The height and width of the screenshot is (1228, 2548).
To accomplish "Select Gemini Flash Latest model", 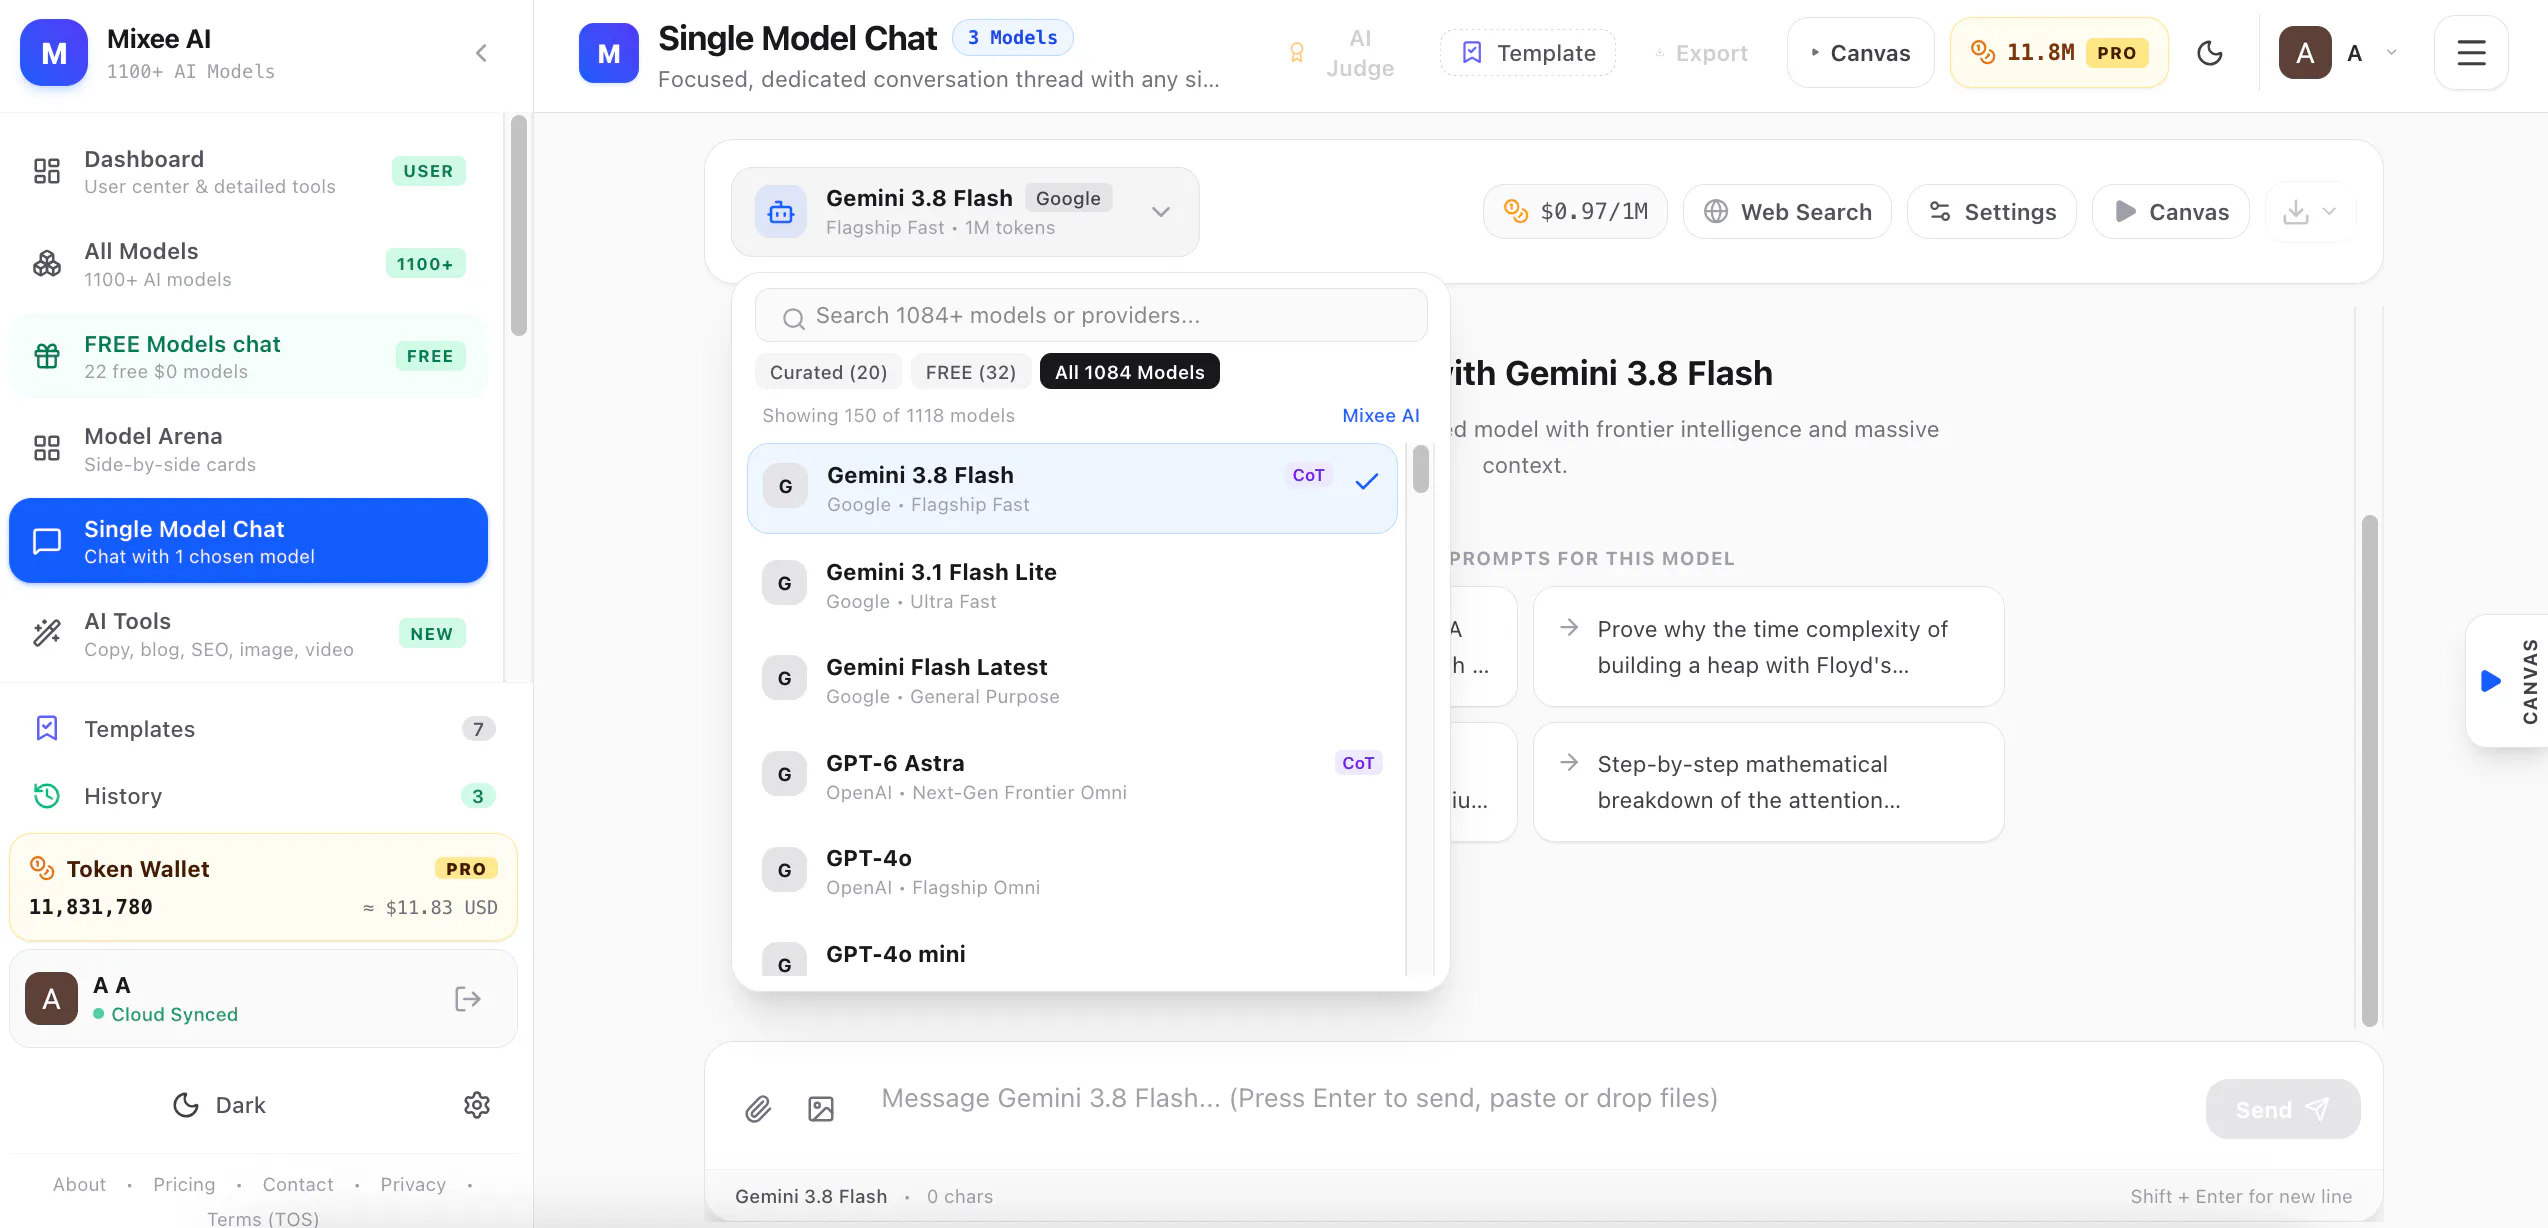I will pyautogui.click(x=1071, y=680).
